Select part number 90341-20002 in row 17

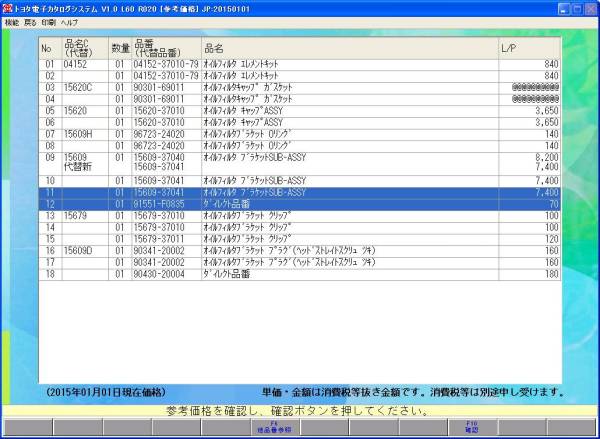(159, 263)
